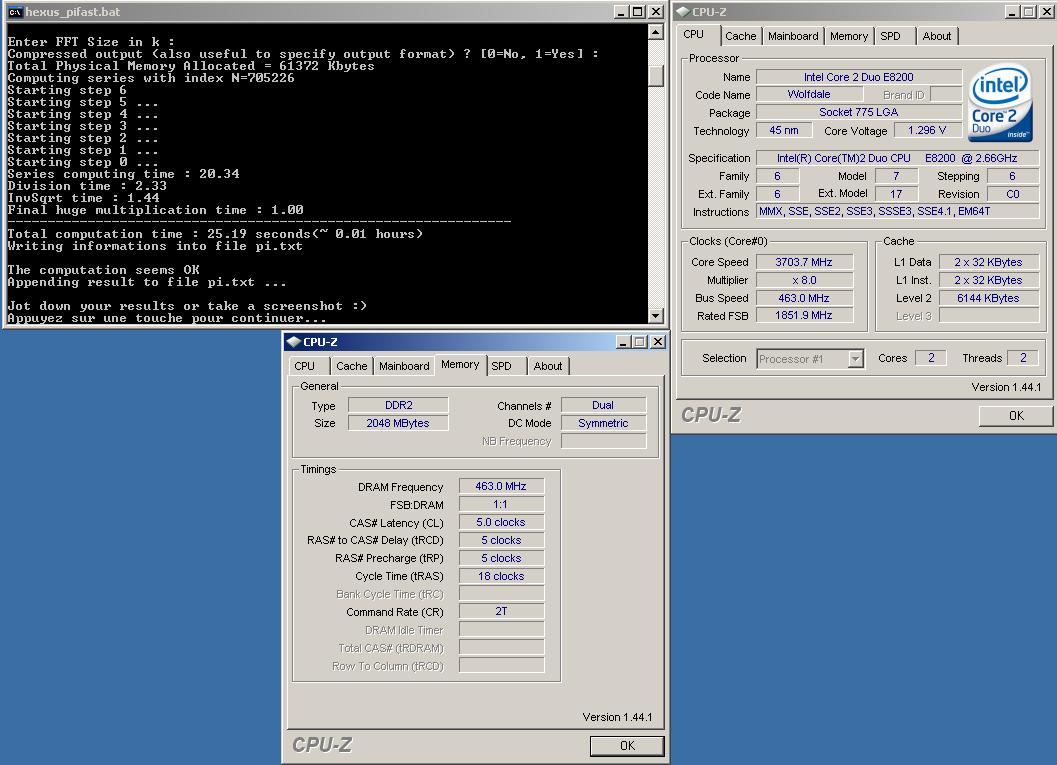Click the console icon in hexus_pifast.bat title bar
This screenshot has width=1057, height=765.
tap(14, 12)
